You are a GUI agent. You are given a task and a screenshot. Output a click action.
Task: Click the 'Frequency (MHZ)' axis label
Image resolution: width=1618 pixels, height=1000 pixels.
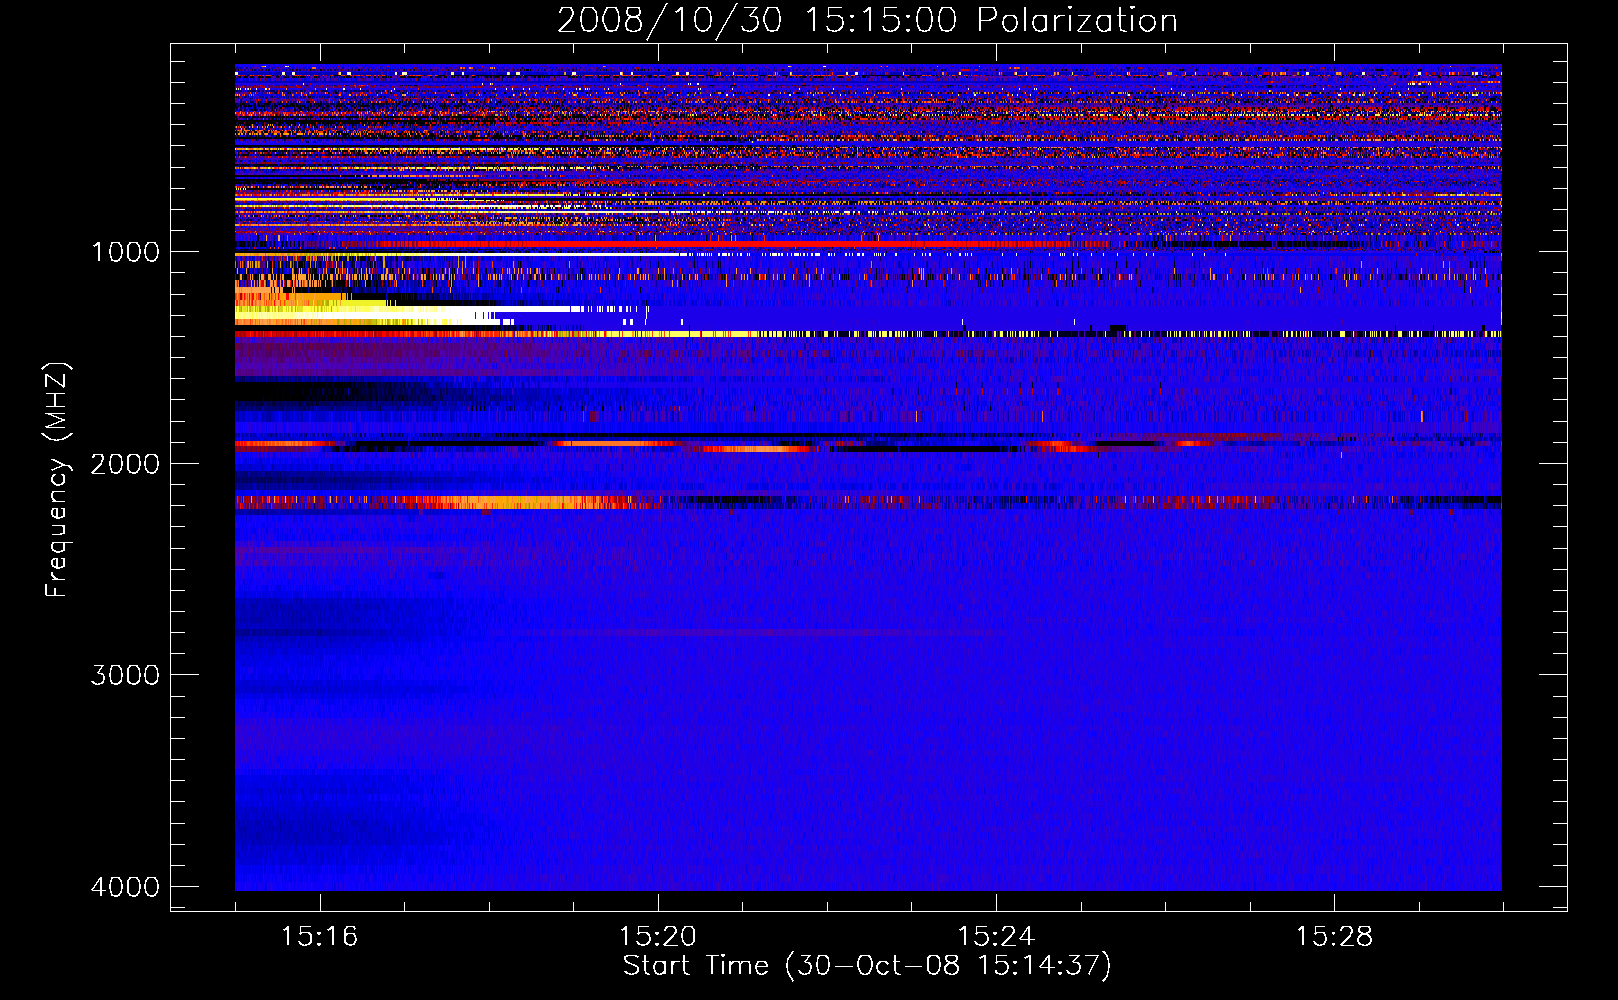[x=57, y=480]
